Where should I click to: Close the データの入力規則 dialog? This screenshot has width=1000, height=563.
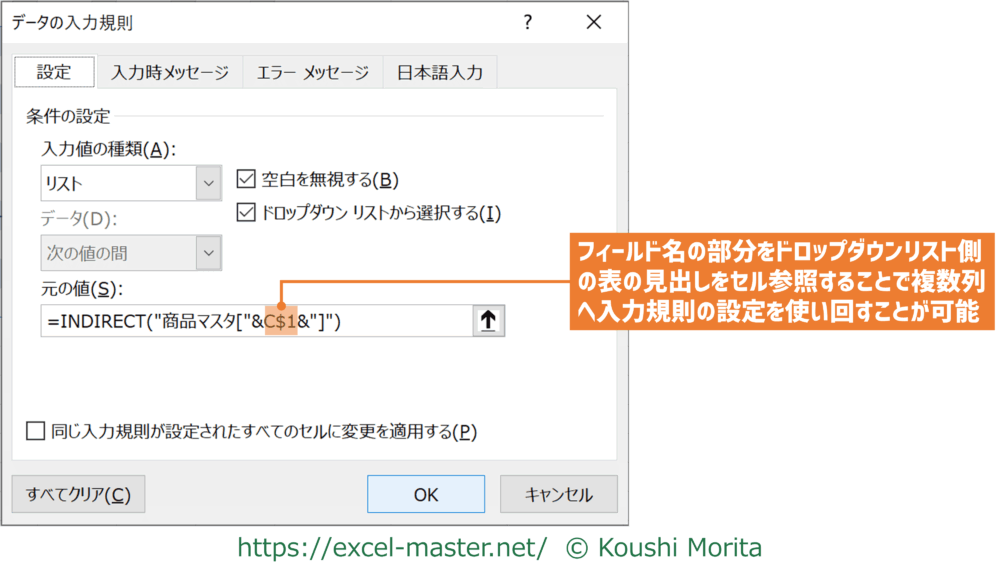point(594,23)
